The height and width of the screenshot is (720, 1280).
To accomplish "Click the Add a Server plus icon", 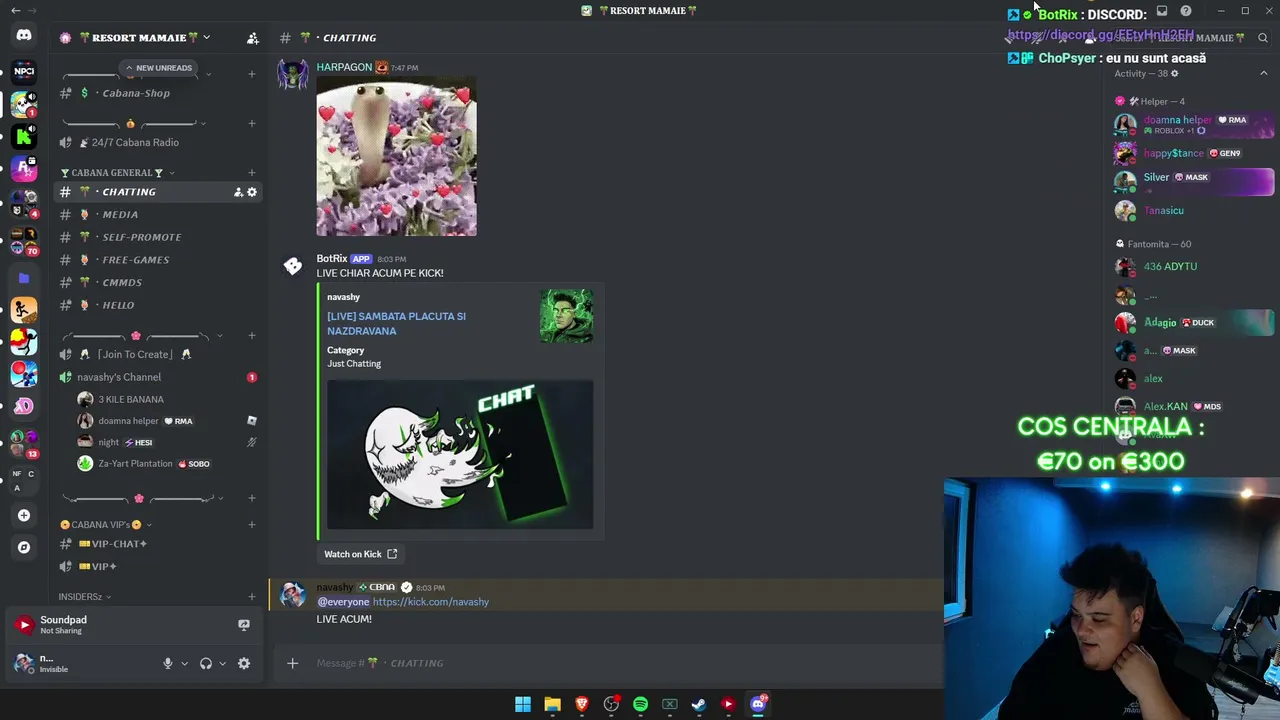I will point(24,515).
